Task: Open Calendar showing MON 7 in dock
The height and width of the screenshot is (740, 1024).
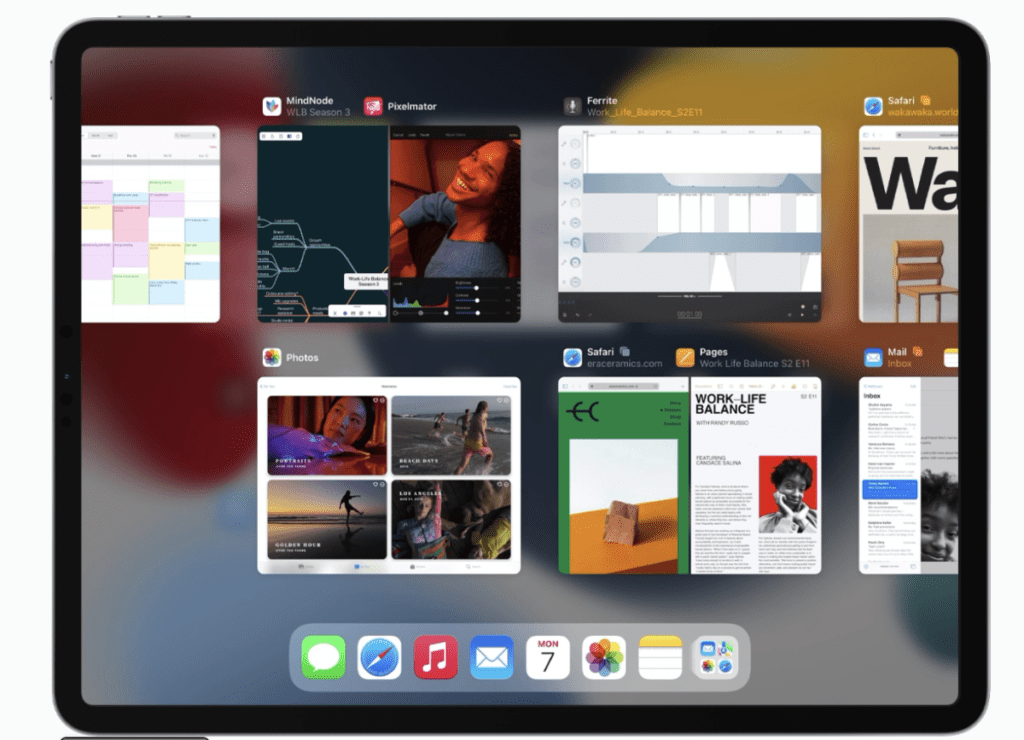Action: click(548, 657)
